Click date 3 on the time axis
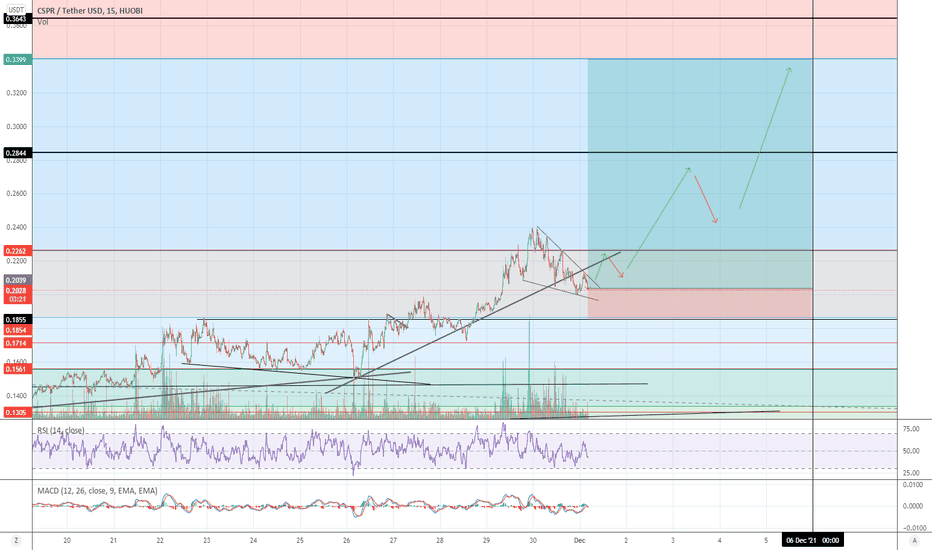This screenshot has height=550, width=932. click(x=673, y=540)
